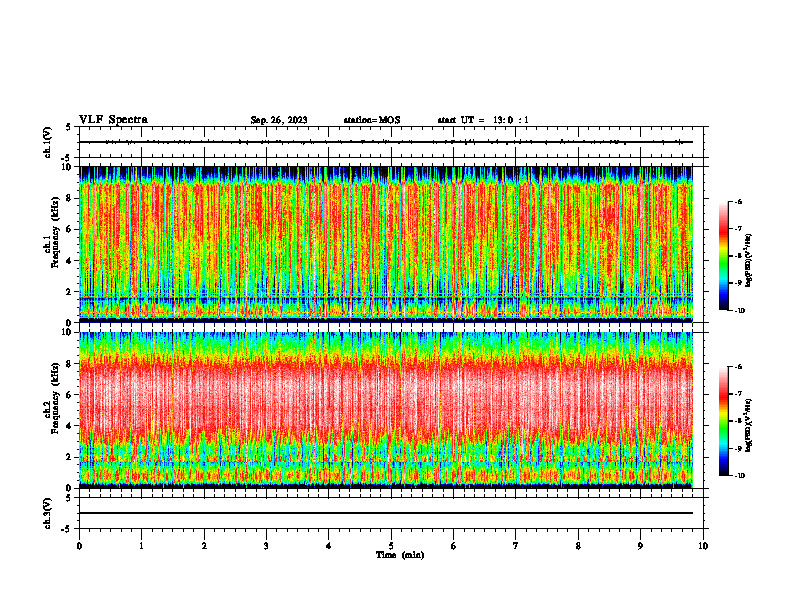792x612 pixels.
Task: Click the ch.2 spectrogram color scale bar
Action: click(x=723, y=421)
